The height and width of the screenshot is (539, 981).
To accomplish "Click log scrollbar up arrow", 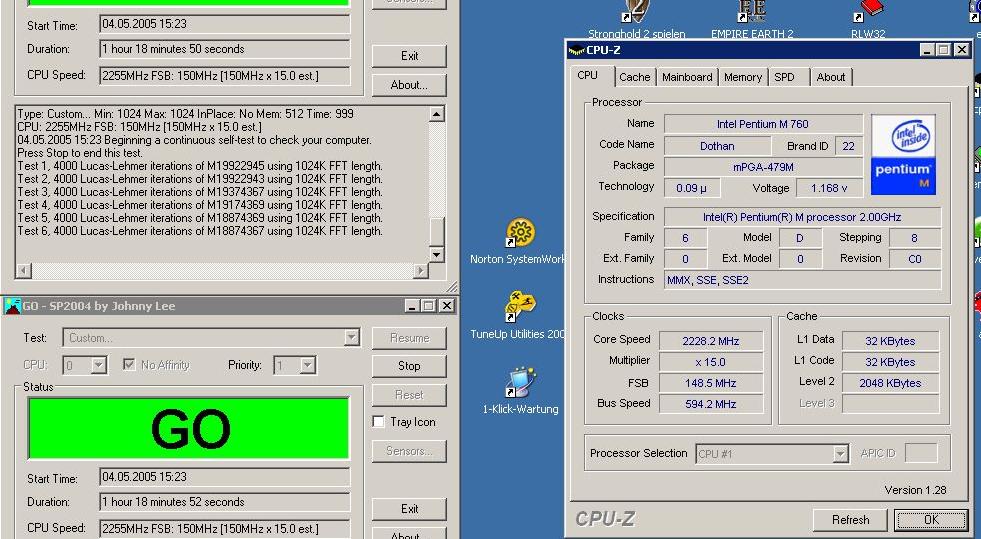I will pyautogui.click(x=437, y=114).
